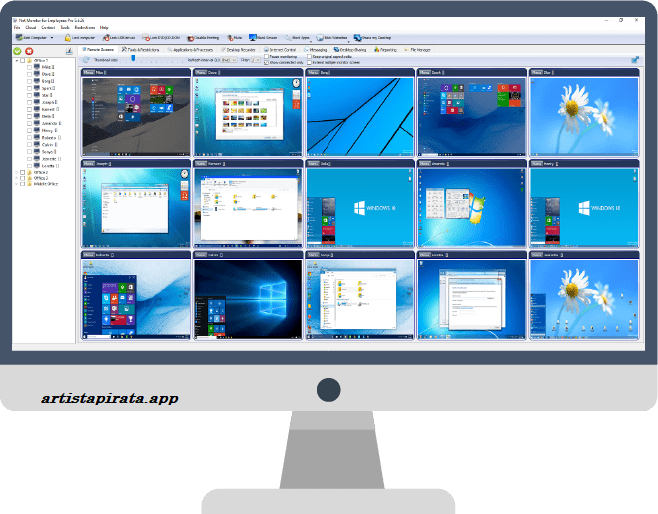Click the Blank Screen monitor icon
Viewport: 658px width, 514px height.
pos(252,37)
